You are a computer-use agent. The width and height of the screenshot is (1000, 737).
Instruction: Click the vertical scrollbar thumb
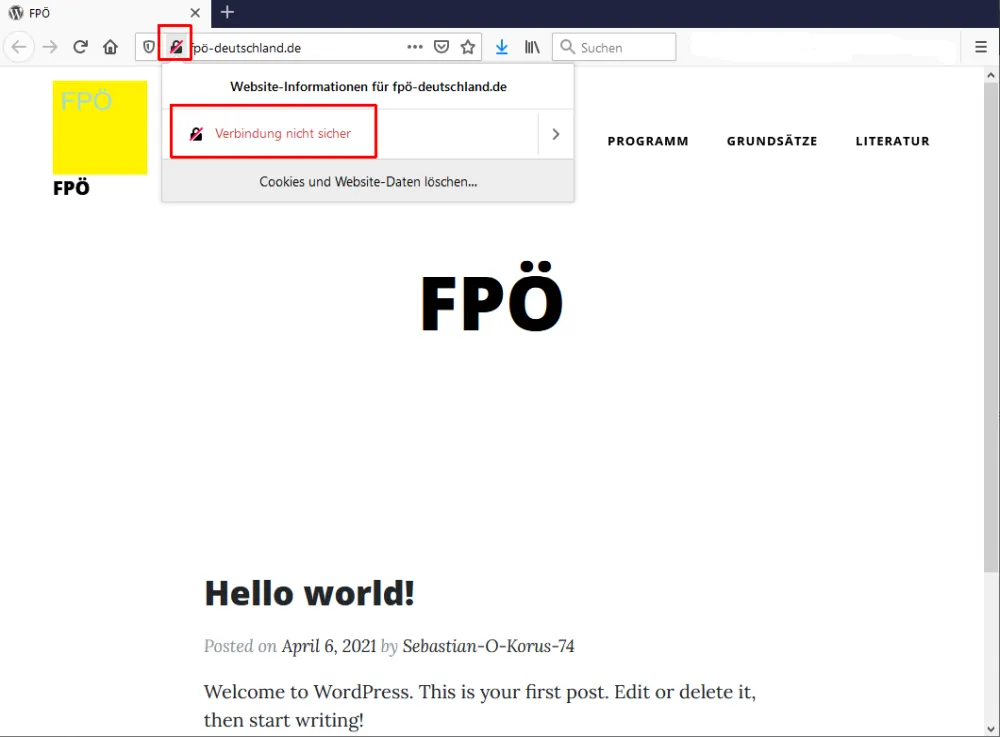click(990, 327)
